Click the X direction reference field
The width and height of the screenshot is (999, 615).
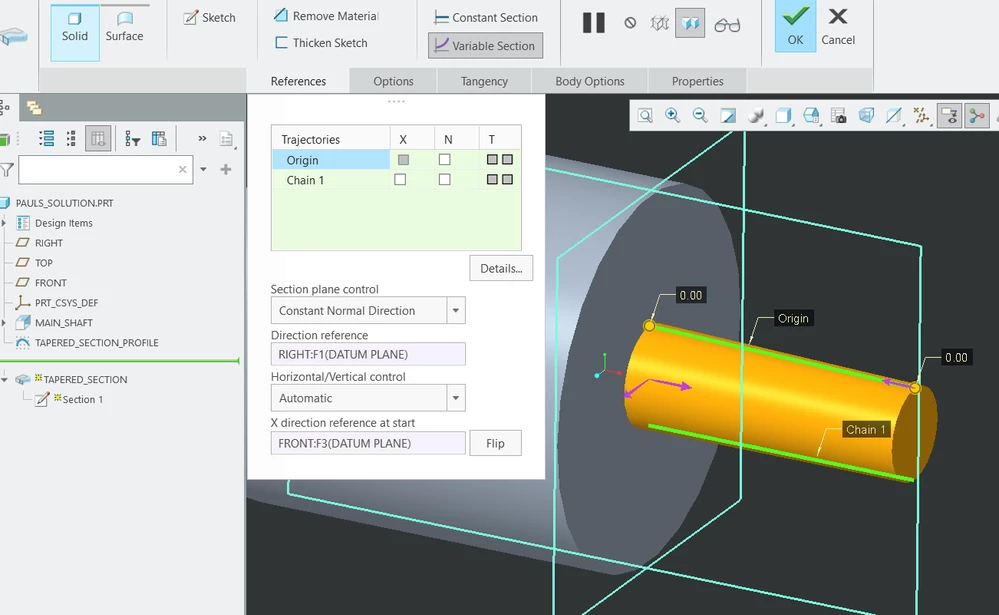click(x=368, y=443)
